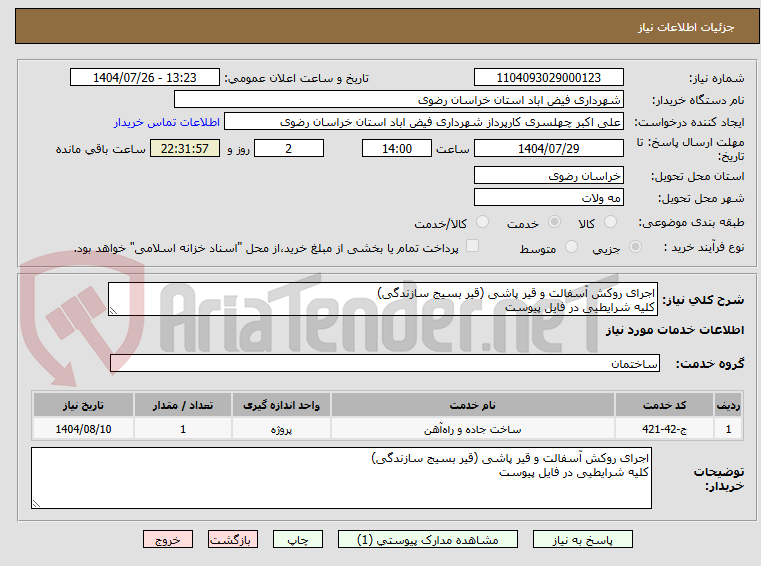Click the تاریخ نیاز column header

83,405
